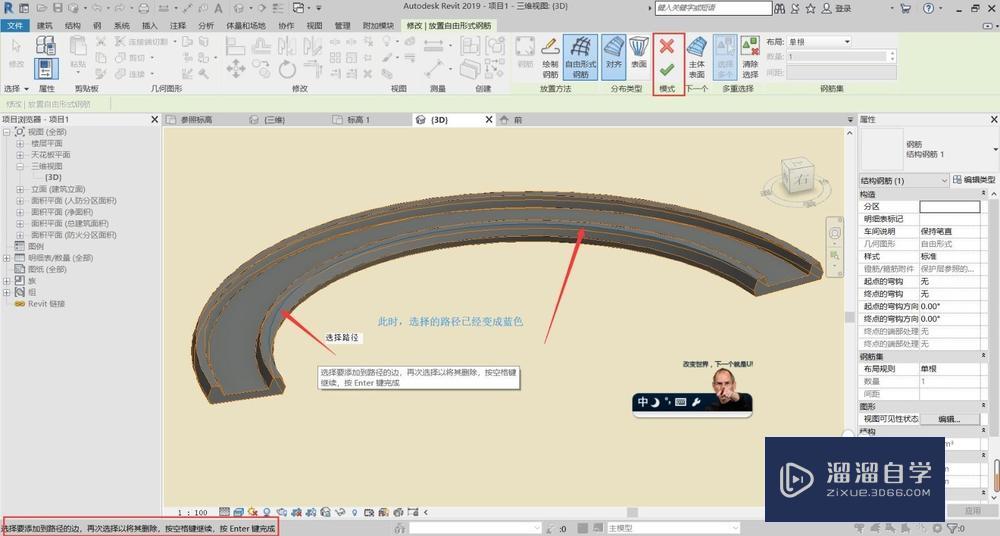Image resolution: width=1000 pixels, height=536 pixels.
Task: Select the 绘制钢筋 sketch rebar tool
Action: point(550,57)
